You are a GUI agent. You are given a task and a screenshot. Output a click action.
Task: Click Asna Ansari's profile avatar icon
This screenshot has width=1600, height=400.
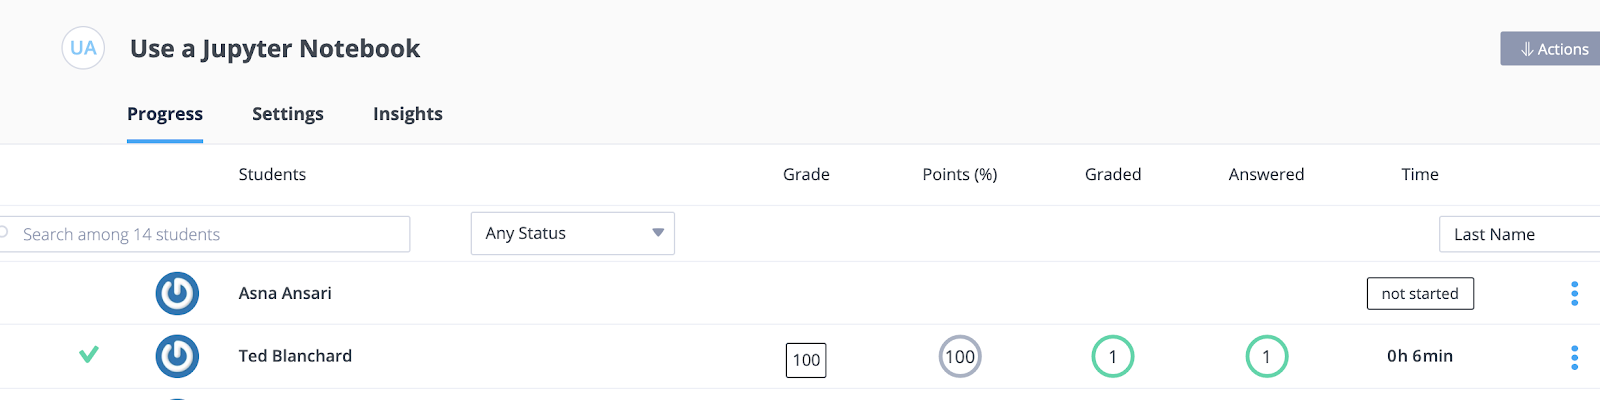[177, 294]
